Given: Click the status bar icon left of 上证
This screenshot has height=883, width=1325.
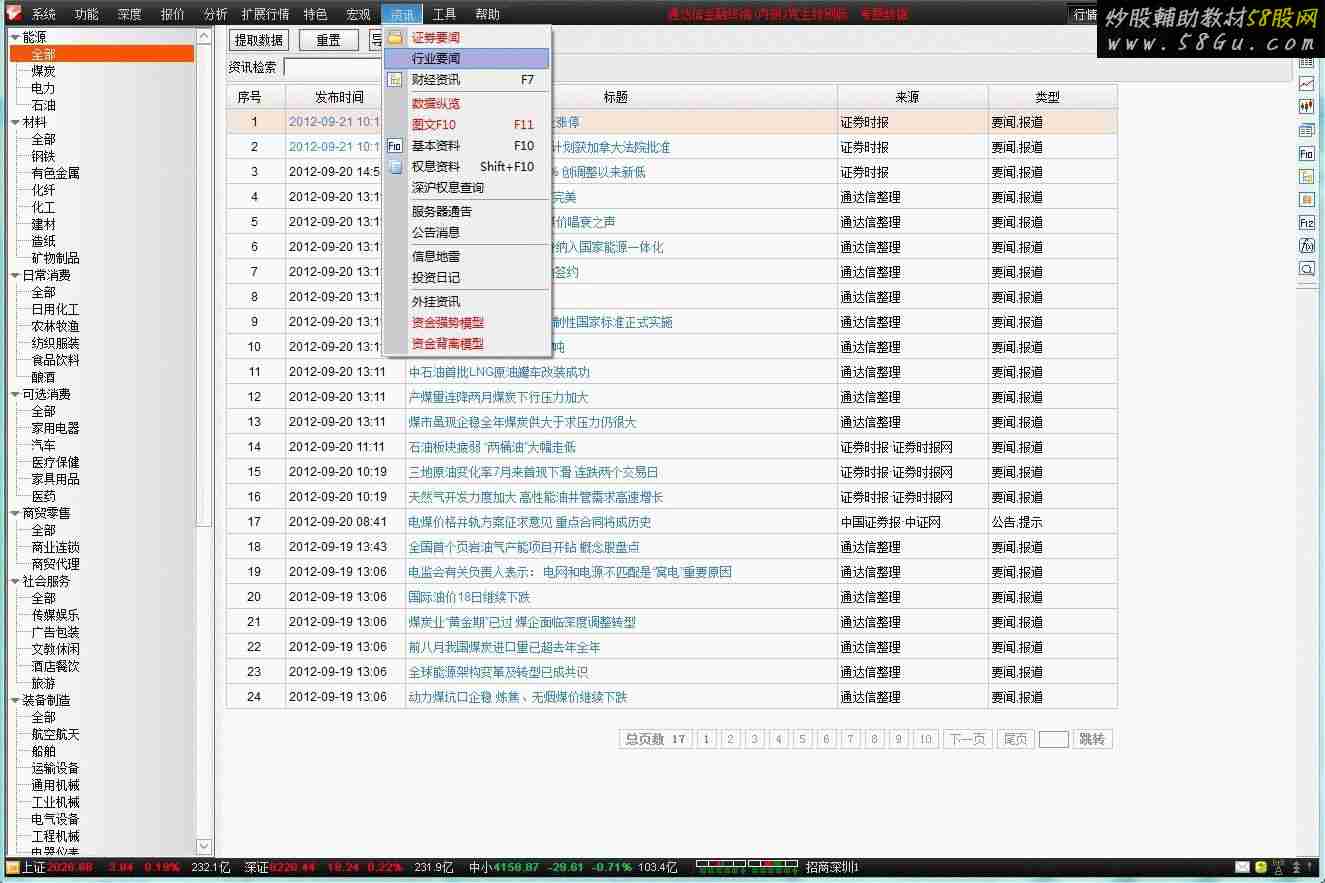Looking at the screenshot, I should tap(12, 867).
